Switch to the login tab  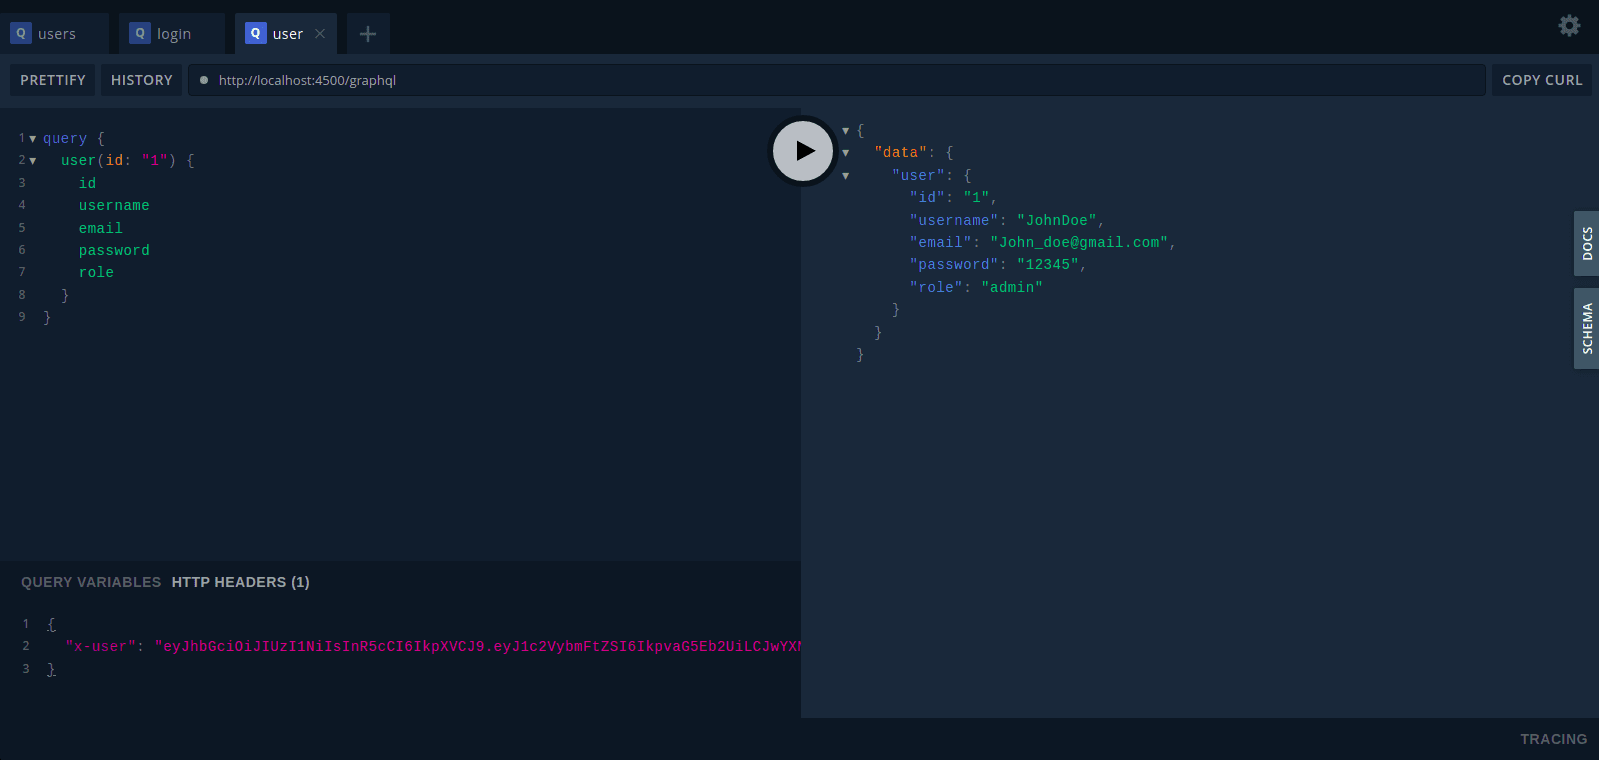coord(172,34)
